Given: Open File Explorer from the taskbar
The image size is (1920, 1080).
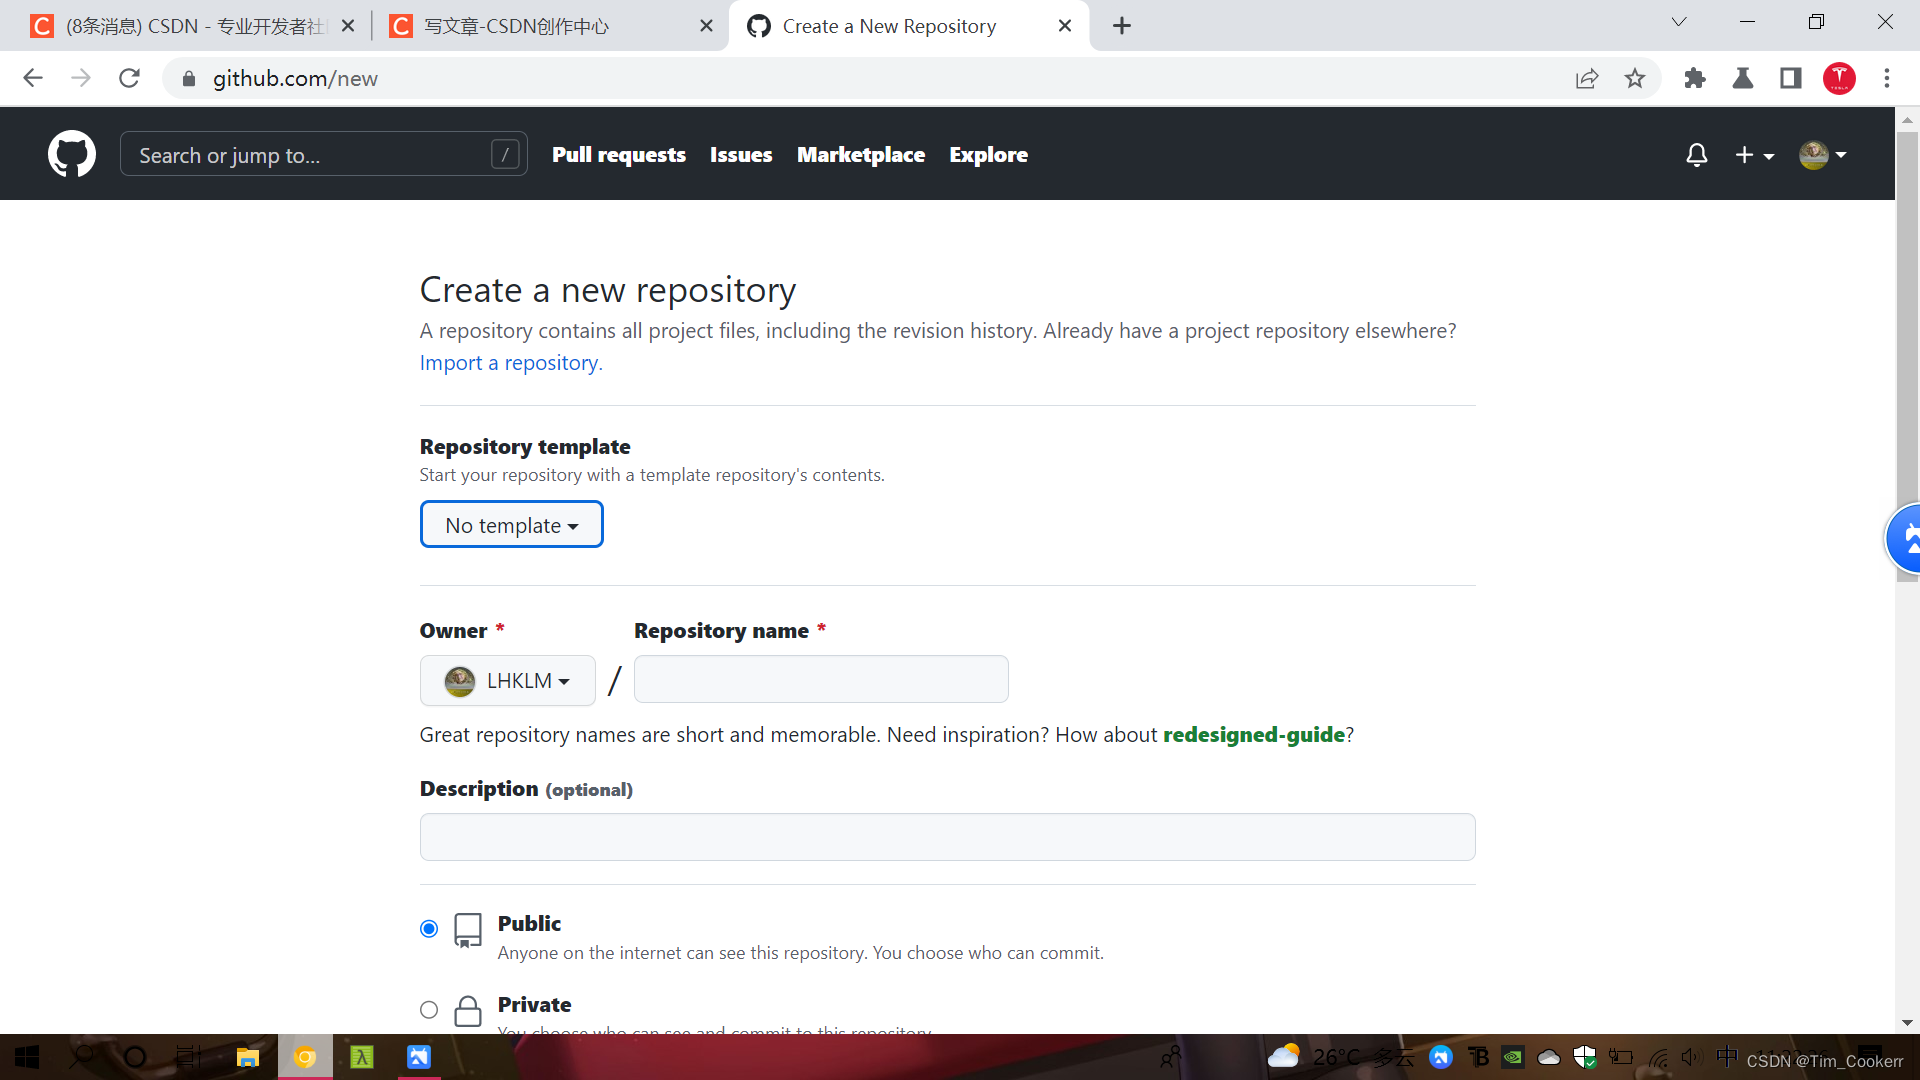Looking at the screenshot, I should (247, 1057).
